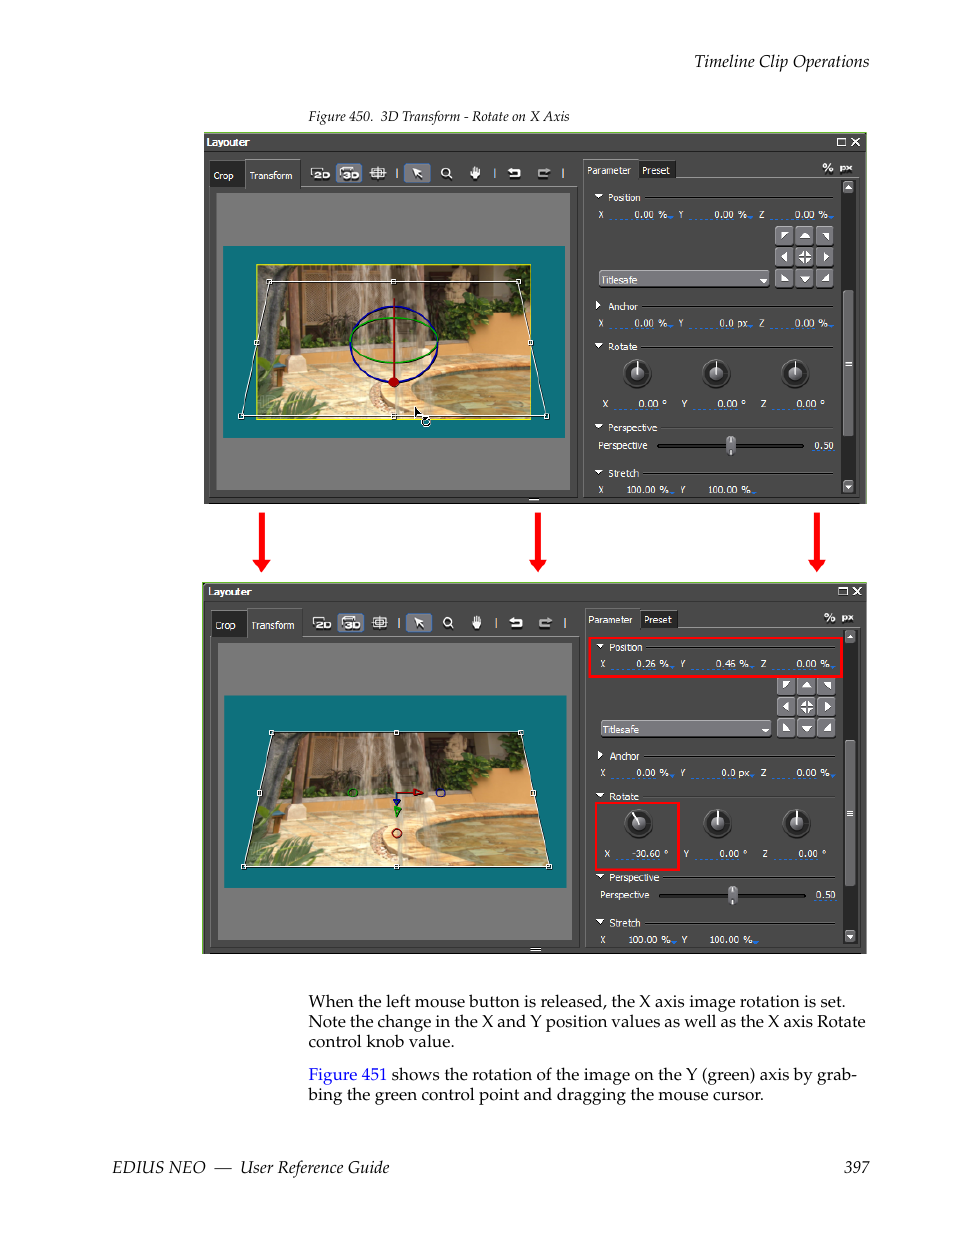Screen dimensions: 954x1235
Task: Enable 2D mode in lower Layouter window
Action: point(322,623)
